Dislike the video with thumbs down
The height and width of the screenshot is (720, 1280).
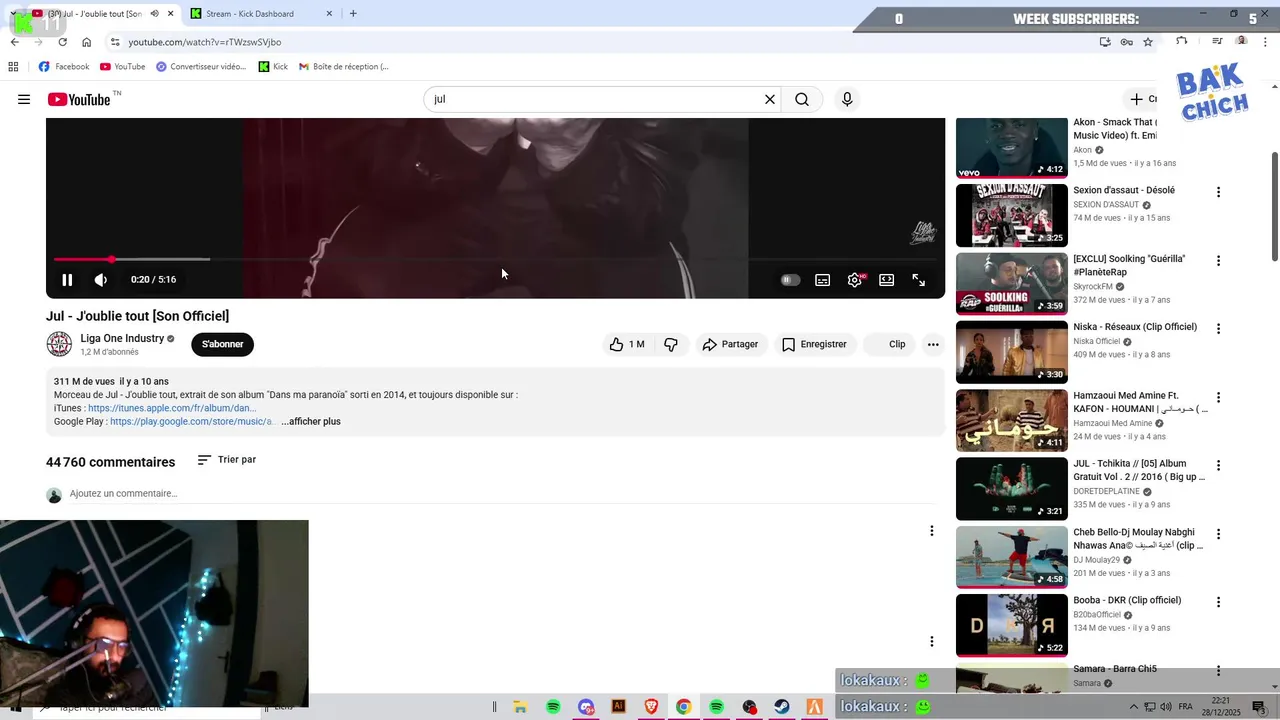[671, 344]
